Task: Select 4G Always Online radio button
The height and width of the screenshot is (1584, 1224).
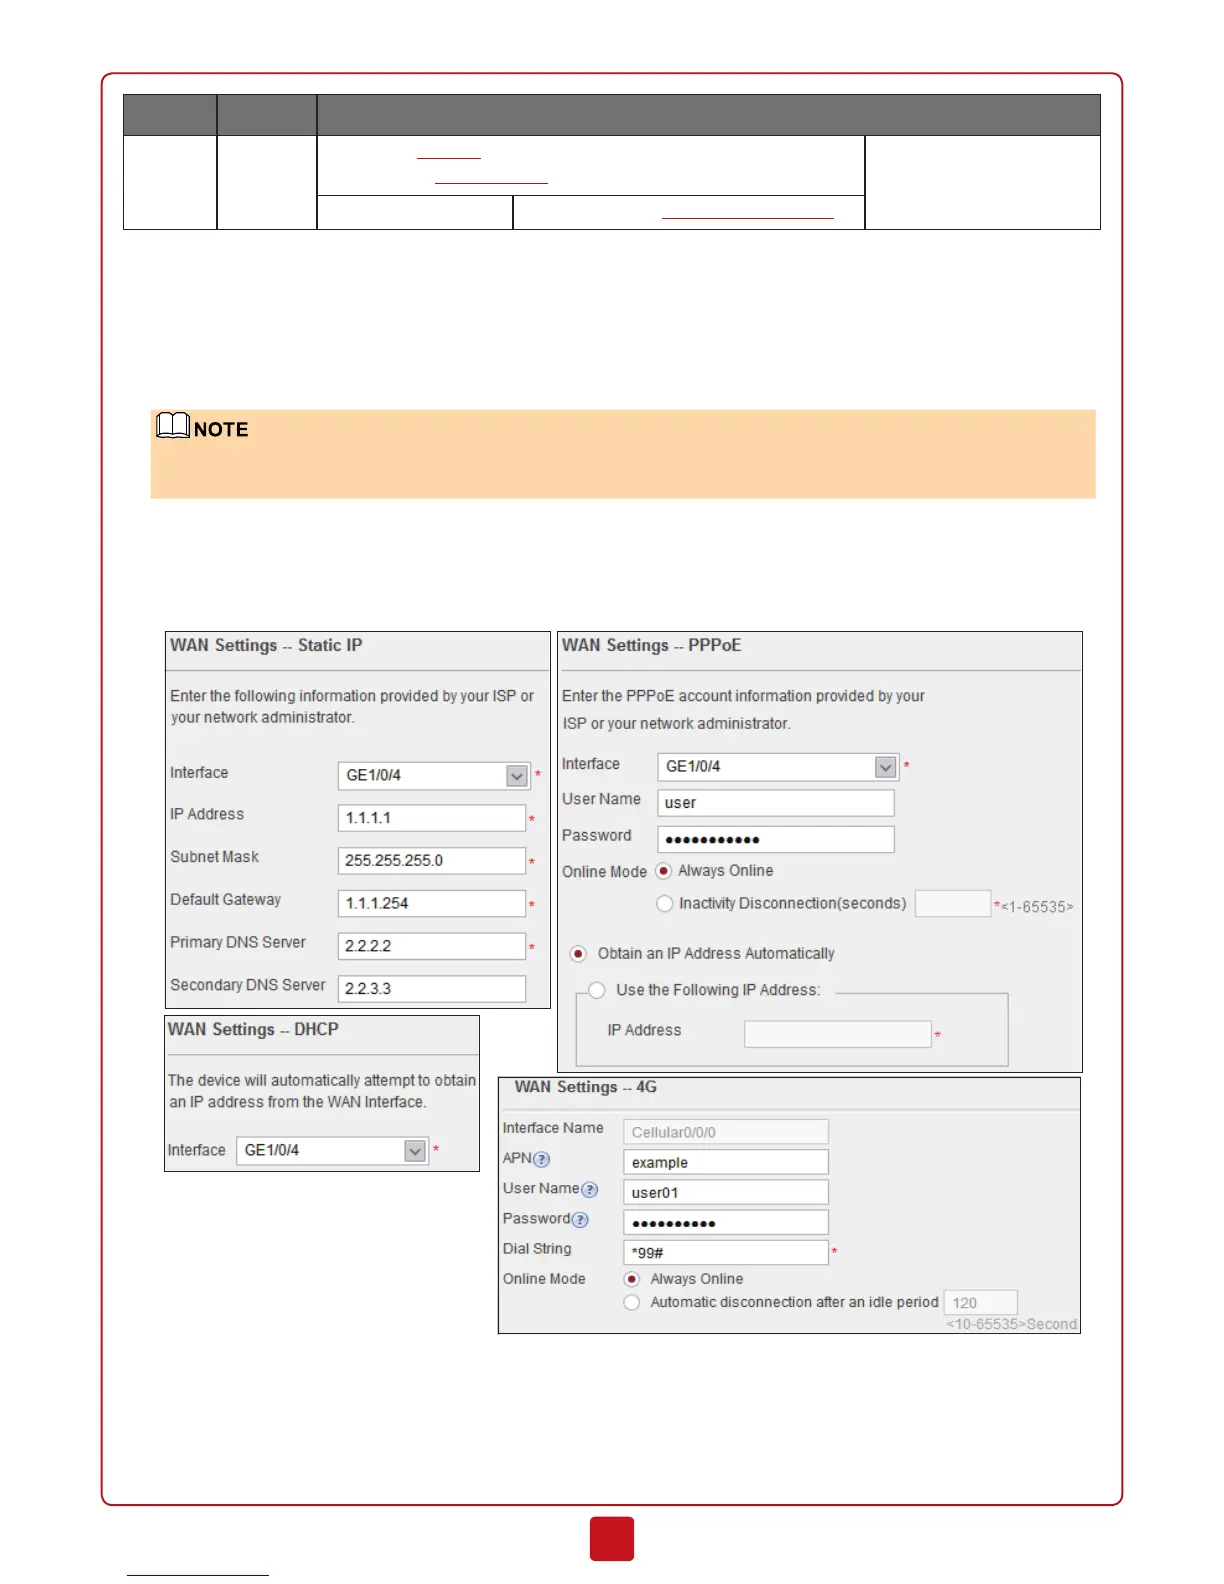Action: (x=632, y=1280)
